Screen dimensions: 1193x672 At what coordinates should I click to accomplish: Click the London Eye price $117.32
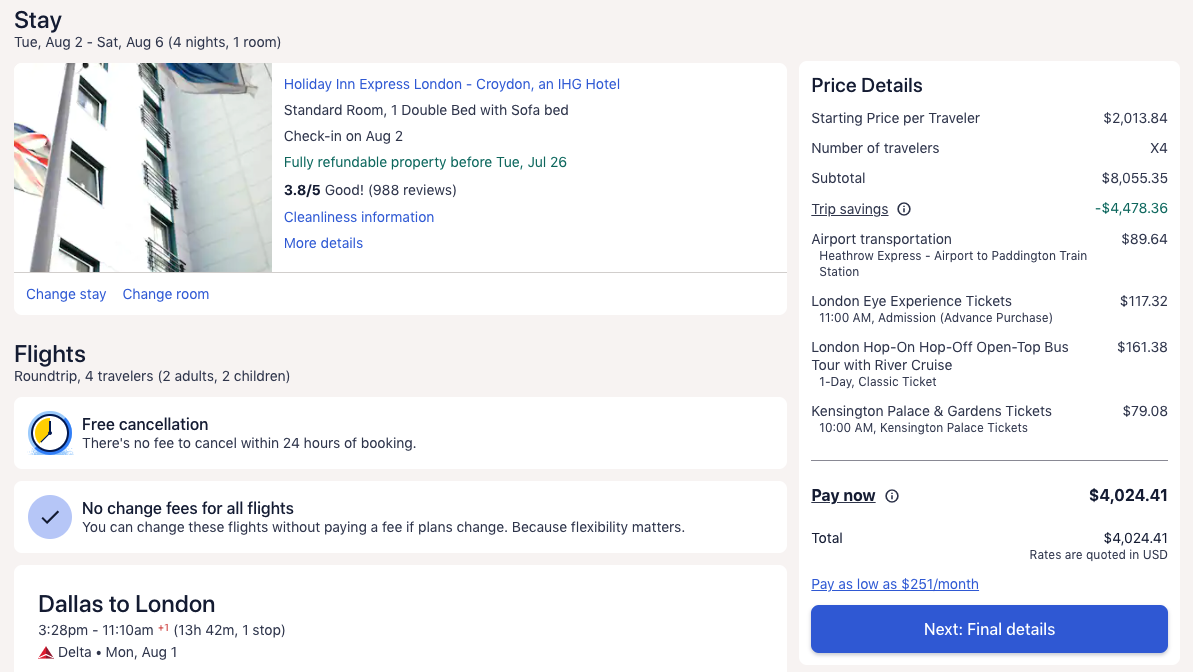pos(1144,301)
